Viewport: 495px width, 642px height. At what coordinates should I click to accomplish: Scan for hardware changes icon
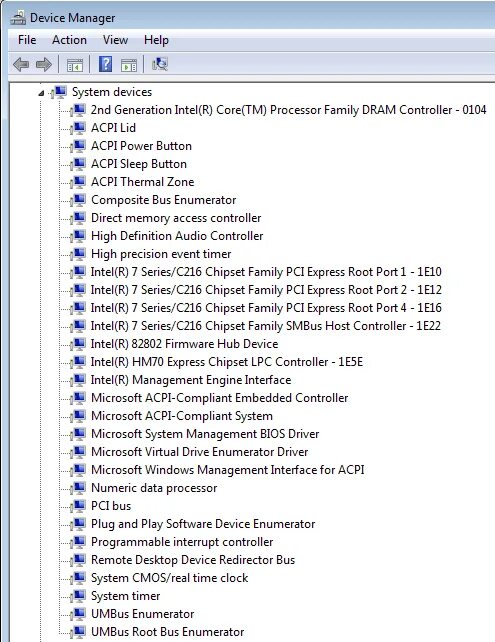pyautogui.click(x=160, y=64)
